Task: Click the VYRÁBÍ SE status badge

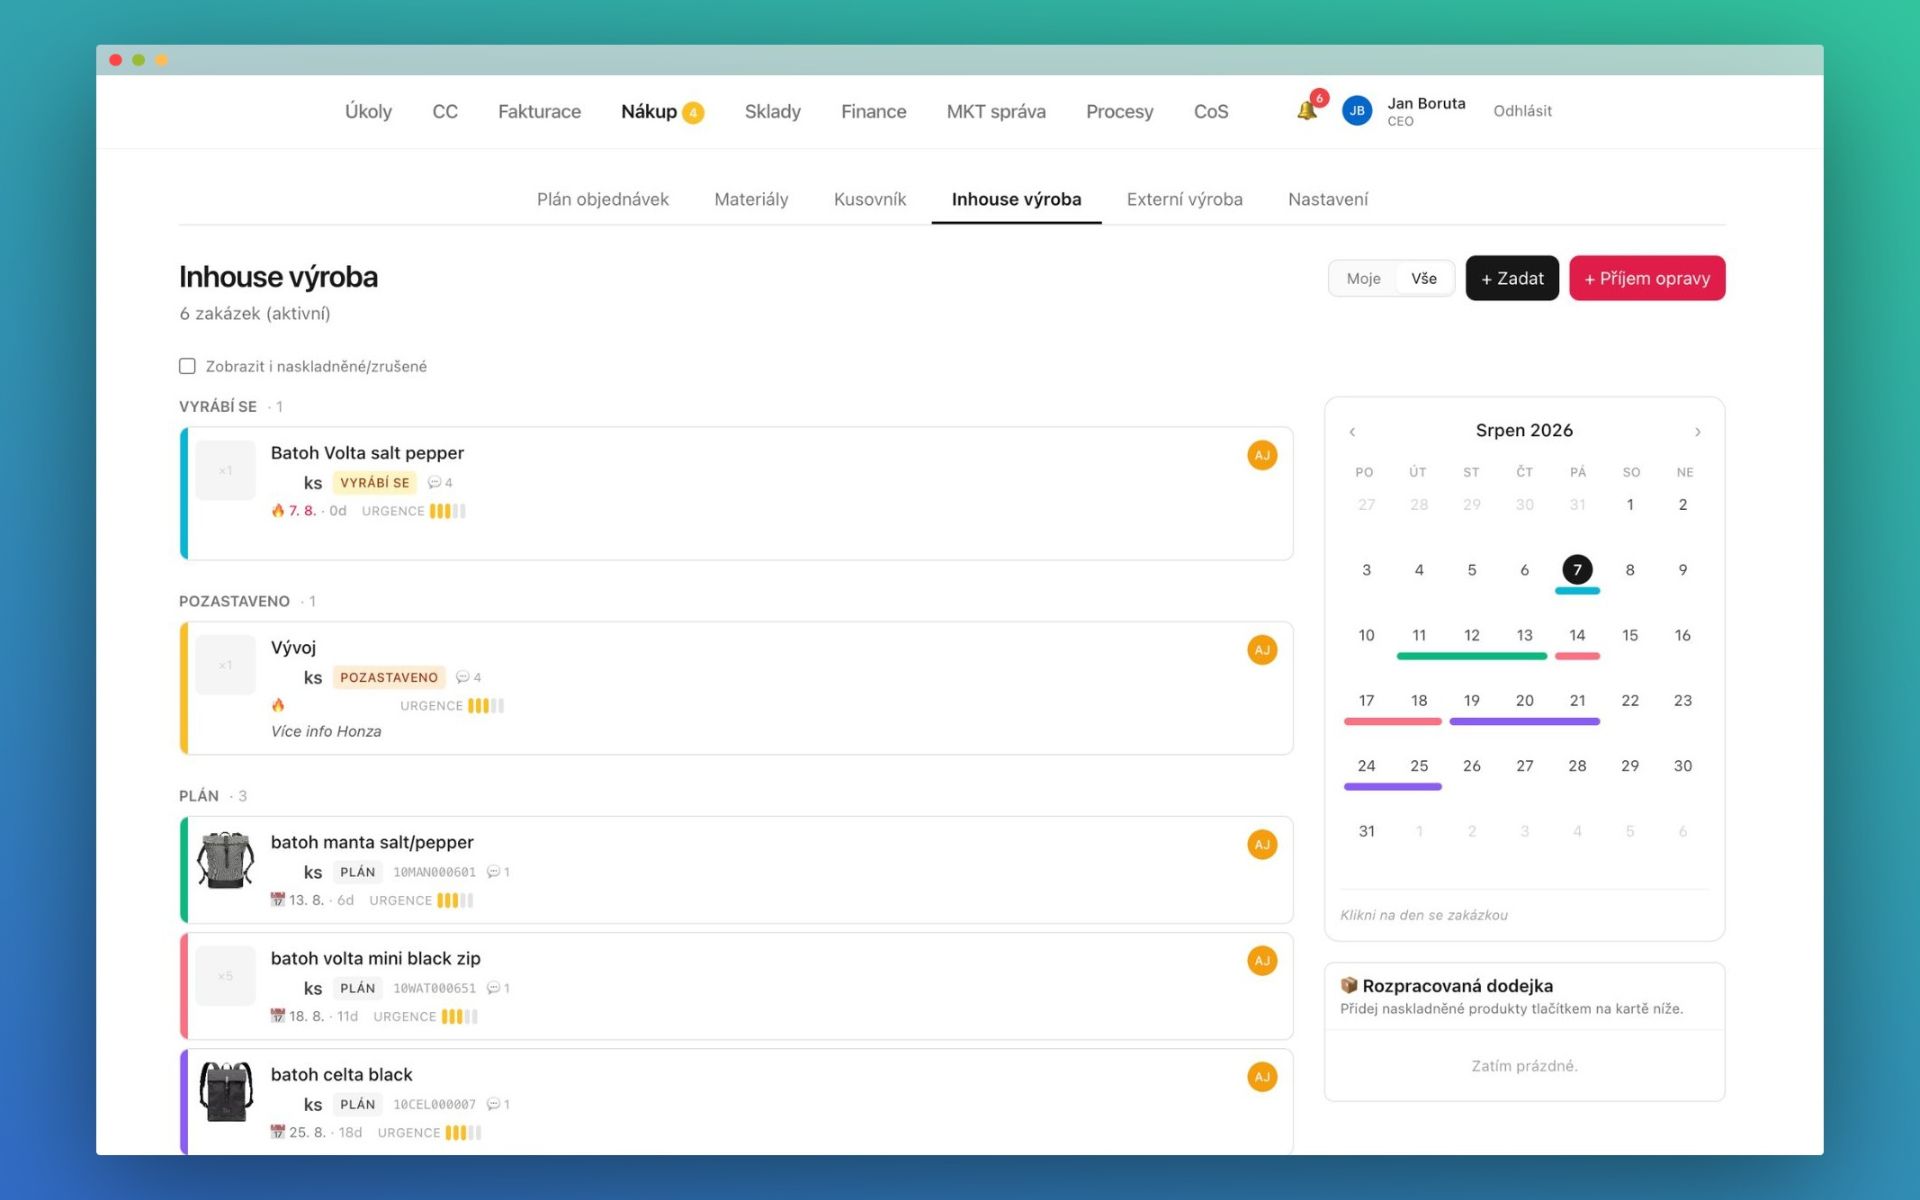Action: [x=374, y=483]
